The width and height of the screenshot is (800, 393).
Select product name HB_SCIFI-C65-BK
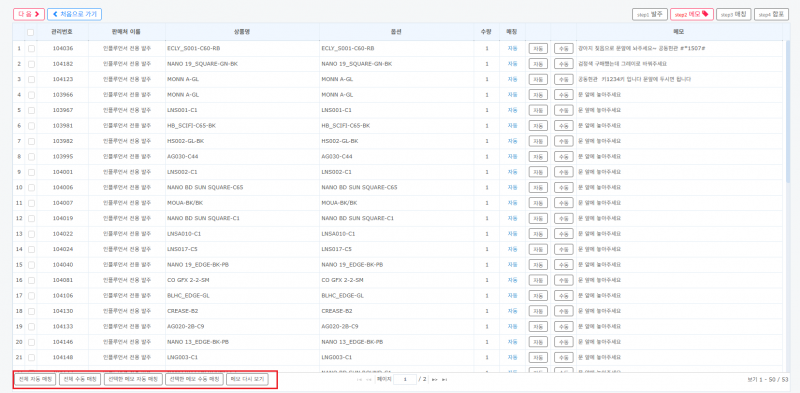191,126
